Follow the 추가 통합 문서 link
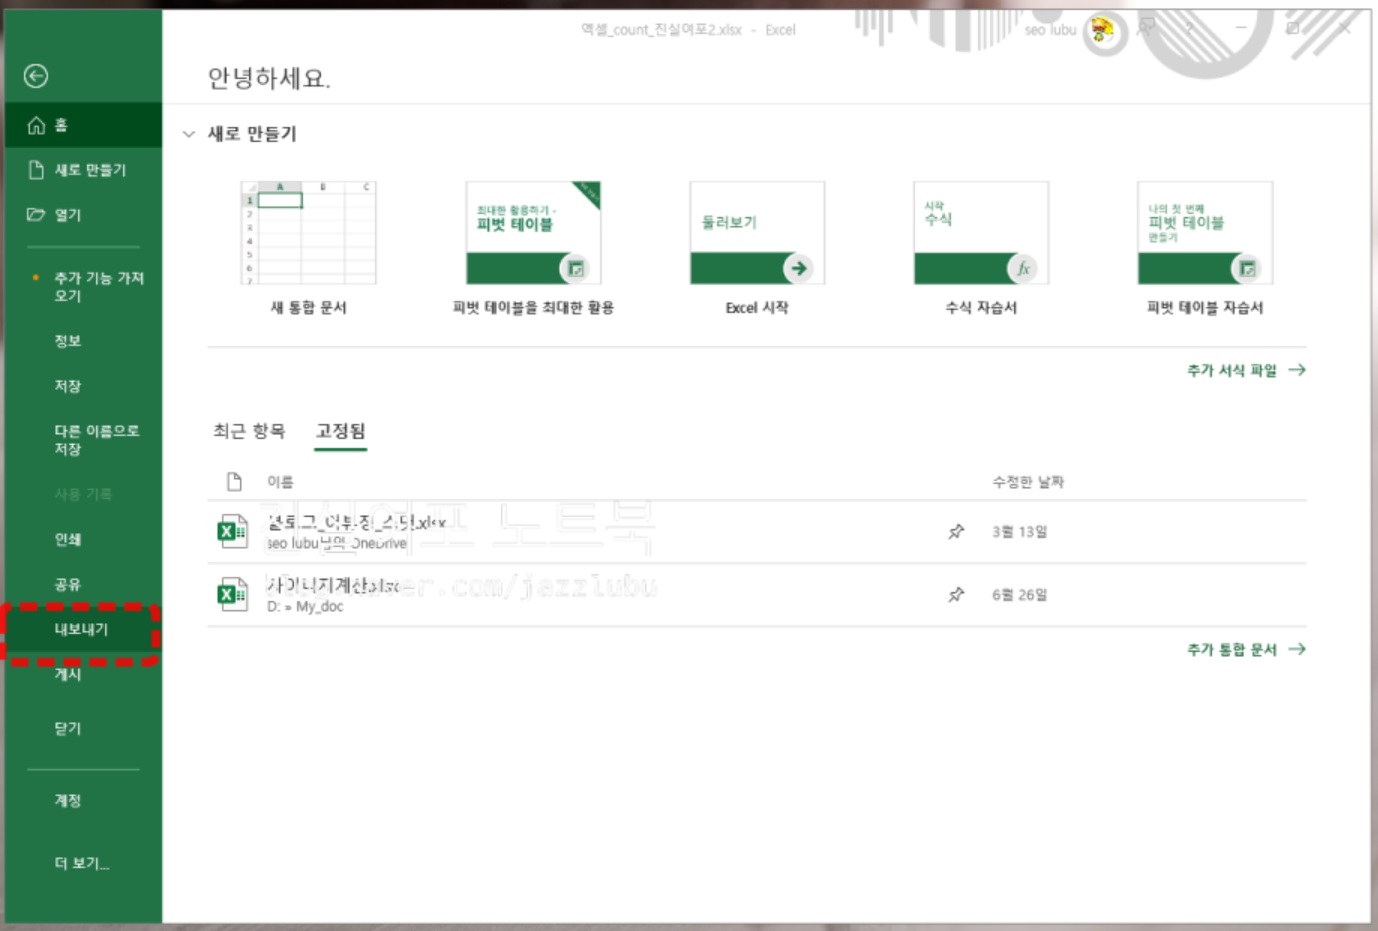Screen dimensions: 1378x931 (x=1246, y=649)
